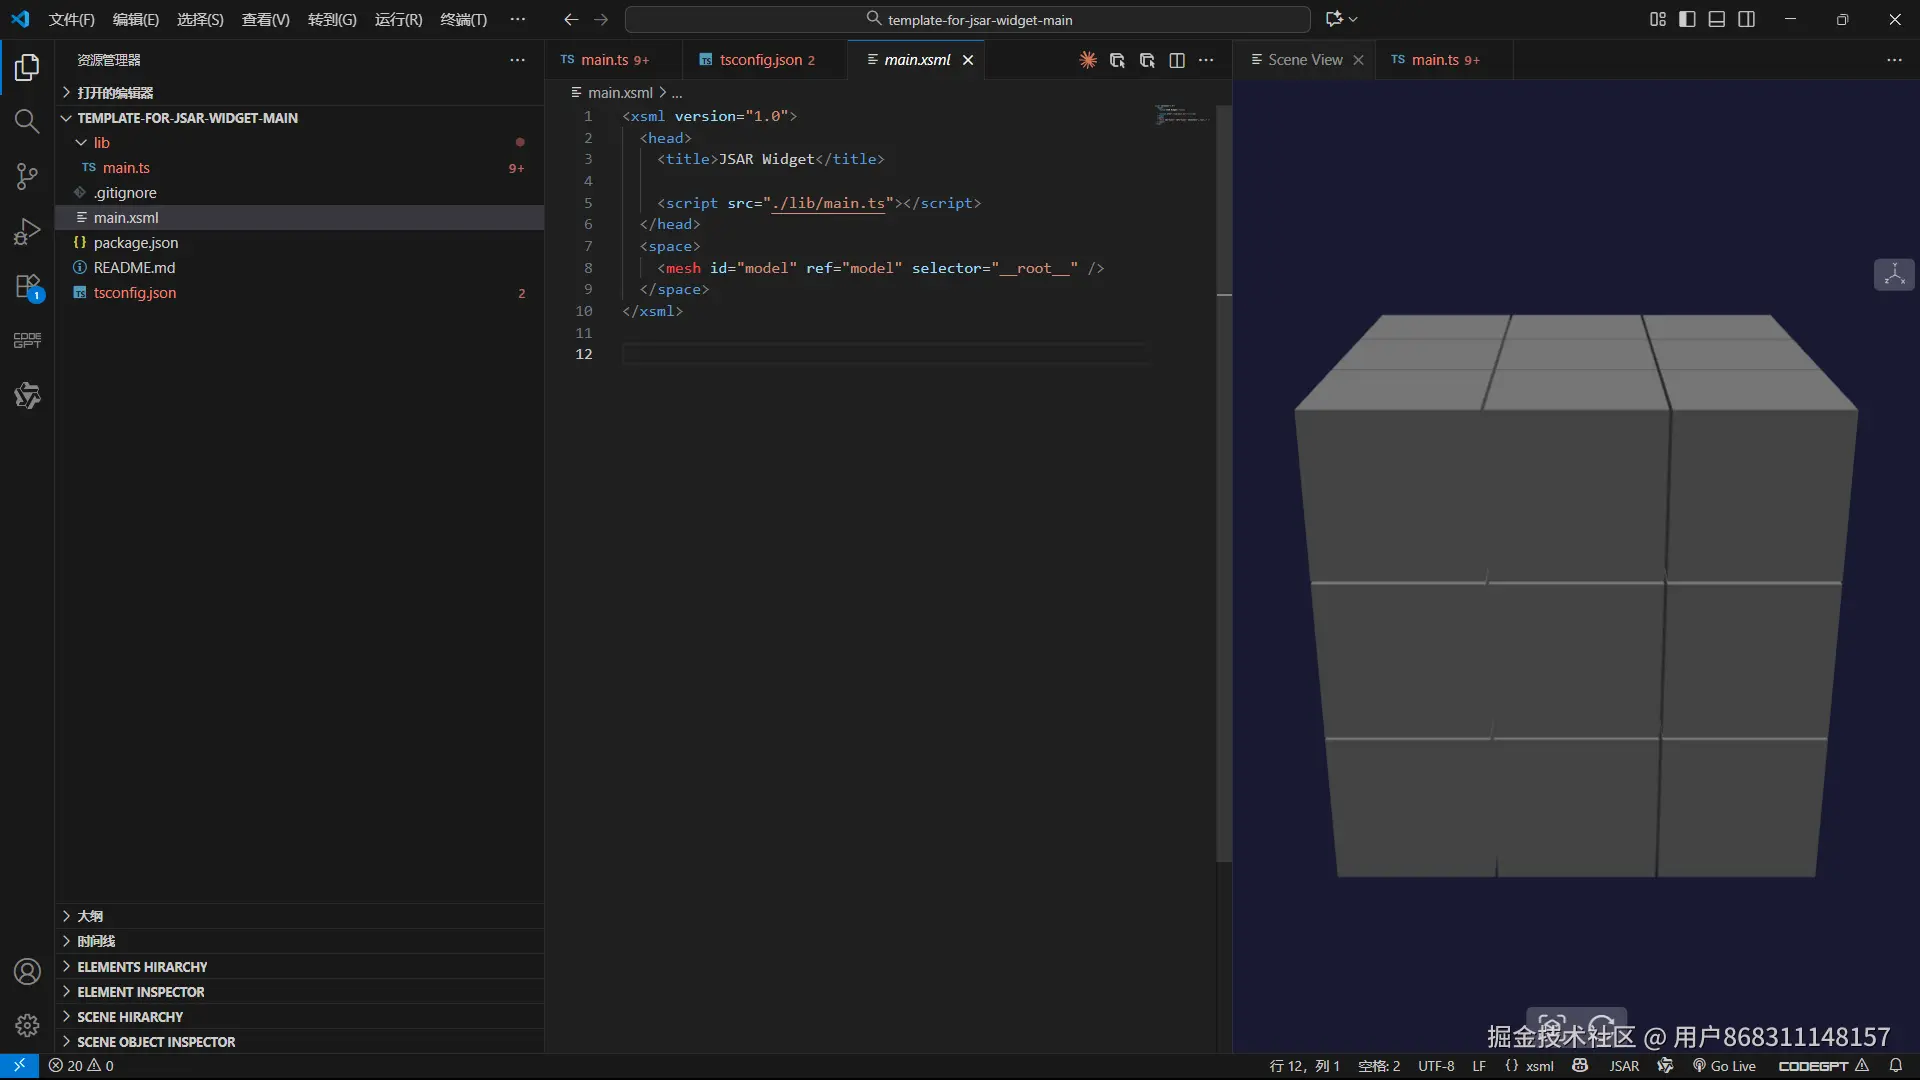Toggle the secondary side bar visibility

(1747, 19)
